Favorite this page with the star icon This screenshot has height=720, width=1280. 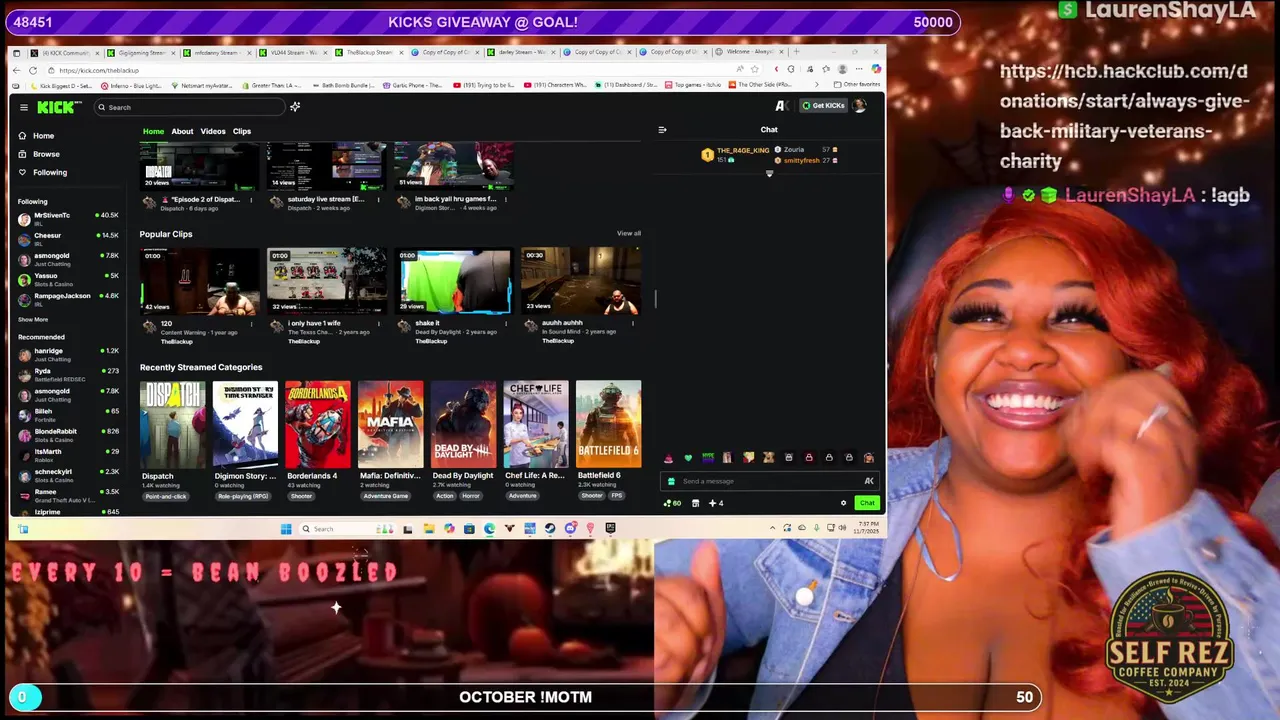click(x=754, y=69)
